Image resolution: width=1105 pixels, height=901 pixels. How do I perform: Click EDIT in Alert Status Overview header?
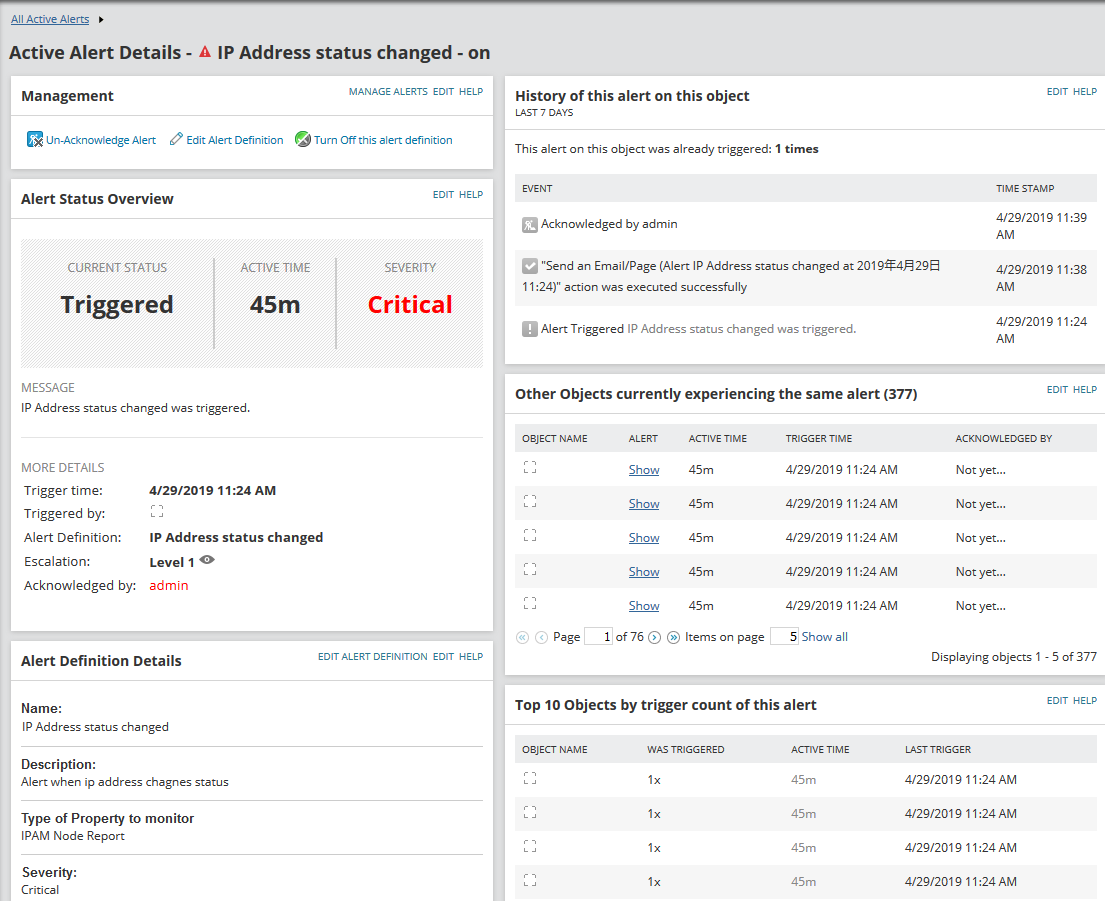coord(443,194)
